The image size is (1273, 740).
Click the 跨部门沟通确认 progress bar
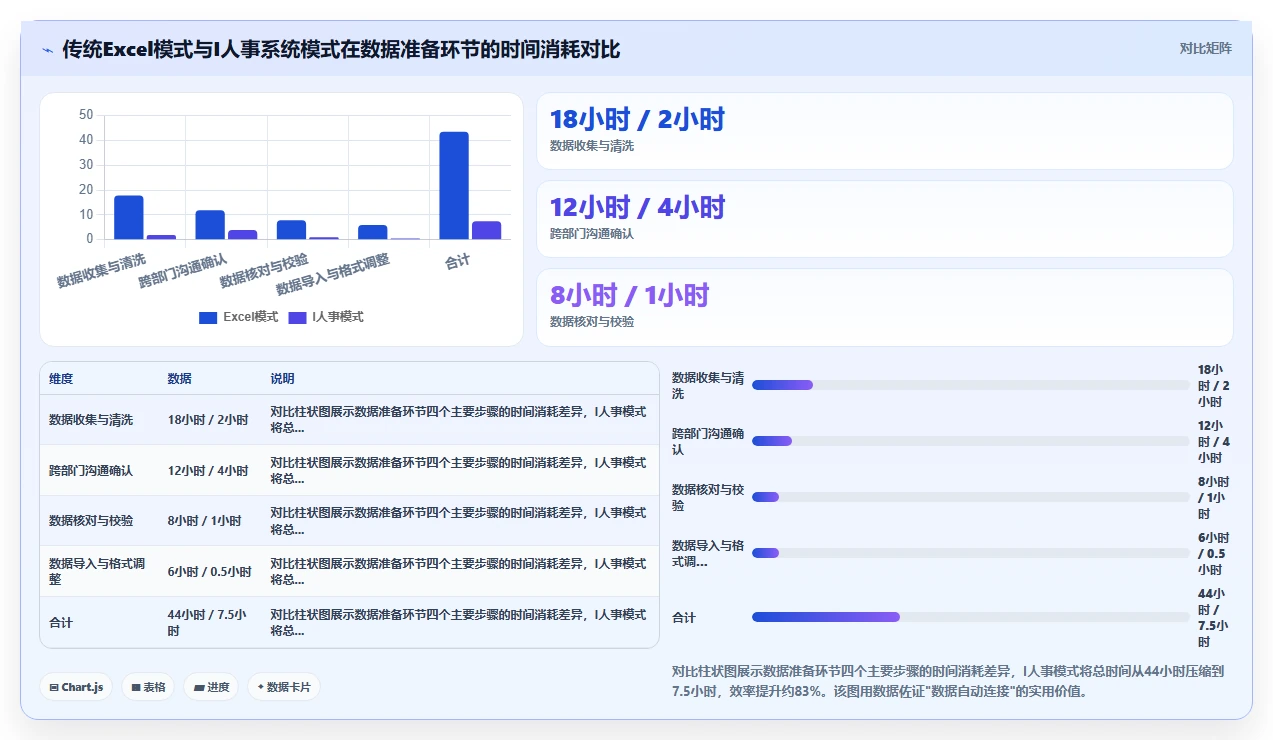coord(970,441)
